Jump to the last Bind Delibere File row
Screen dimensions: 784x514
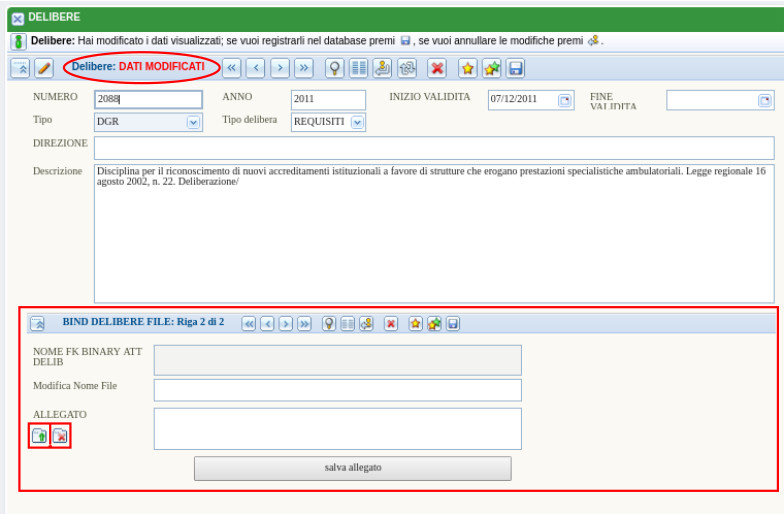(x=304, y=324)
